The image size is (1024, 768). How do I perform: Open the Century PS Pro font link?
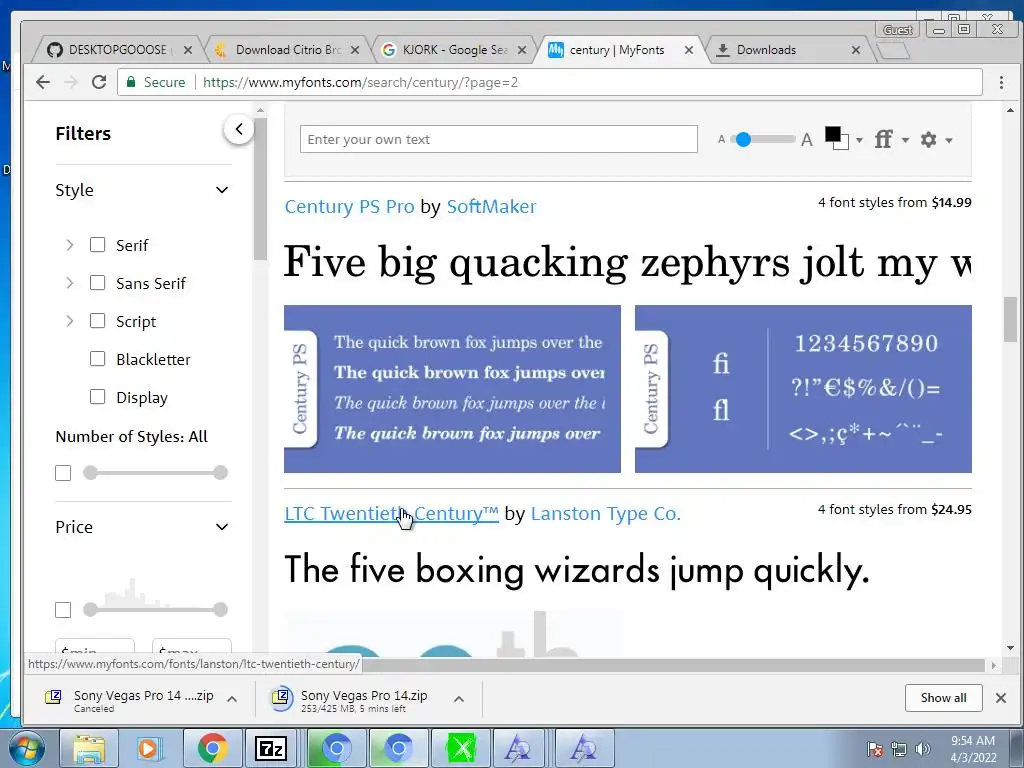click(x=349, y=206)
